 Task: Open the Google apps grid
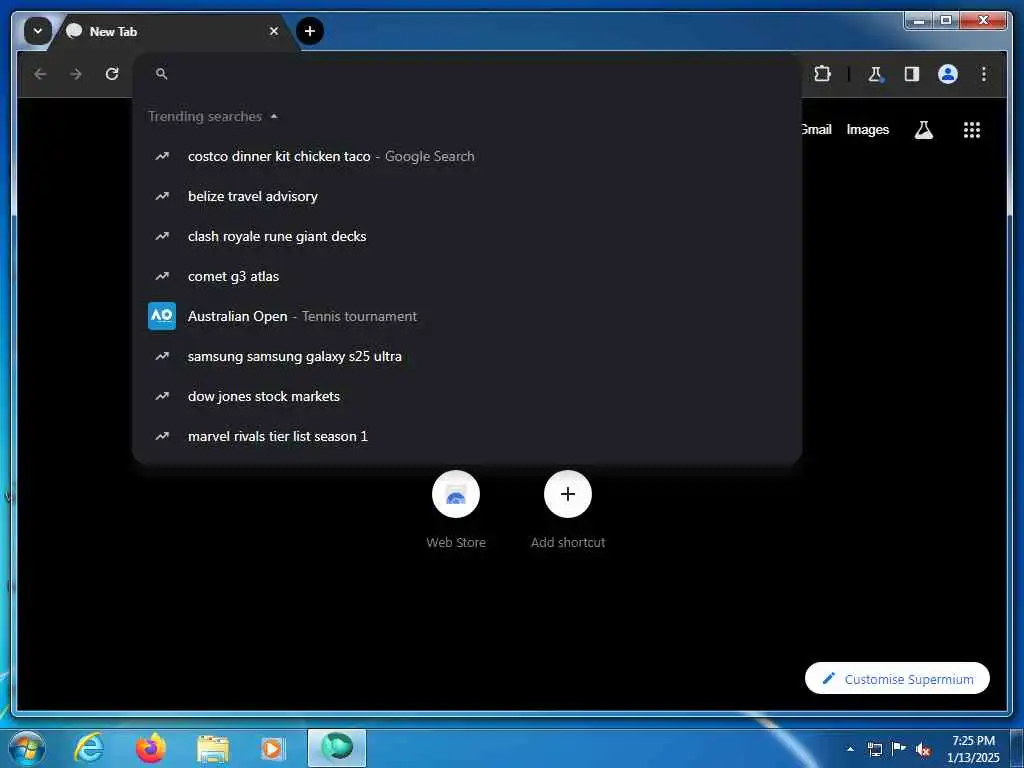pos(972,130)
